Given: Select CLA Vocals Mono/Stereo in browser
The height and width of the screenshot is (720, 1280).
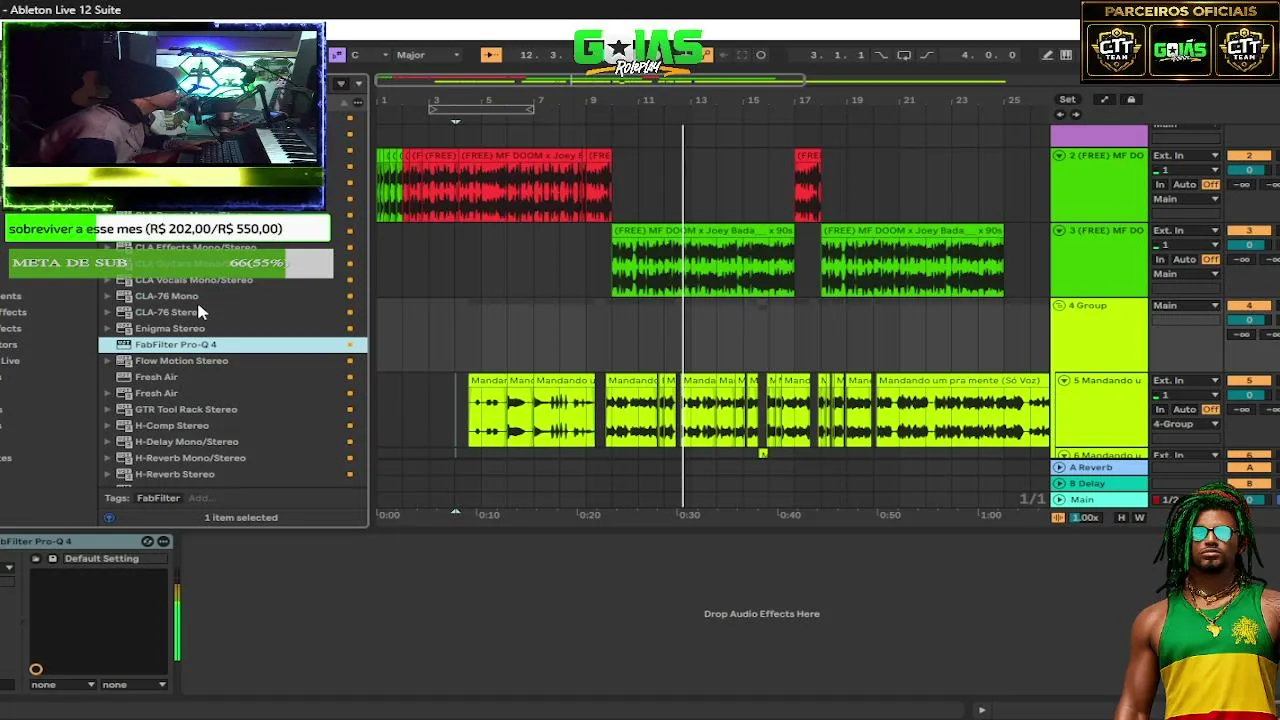Looking at the screenshot, I should [x=233, y=280].
